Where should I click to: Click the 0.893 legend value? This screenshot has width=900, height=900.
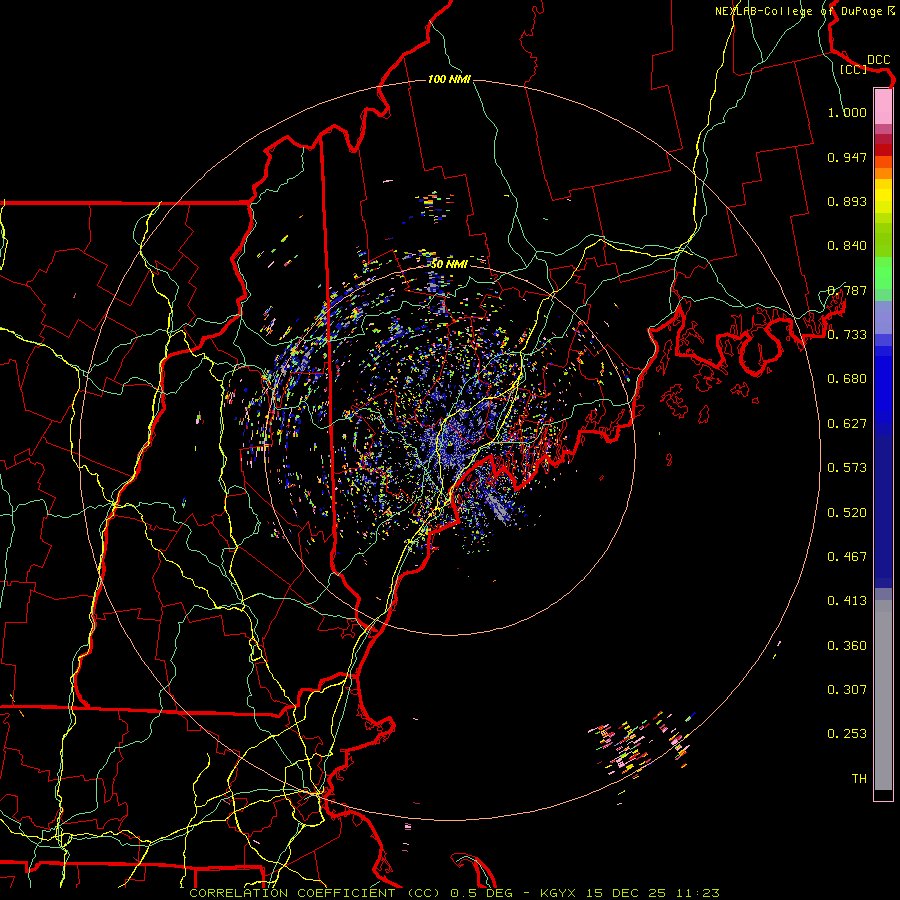[x=847, y=201]
